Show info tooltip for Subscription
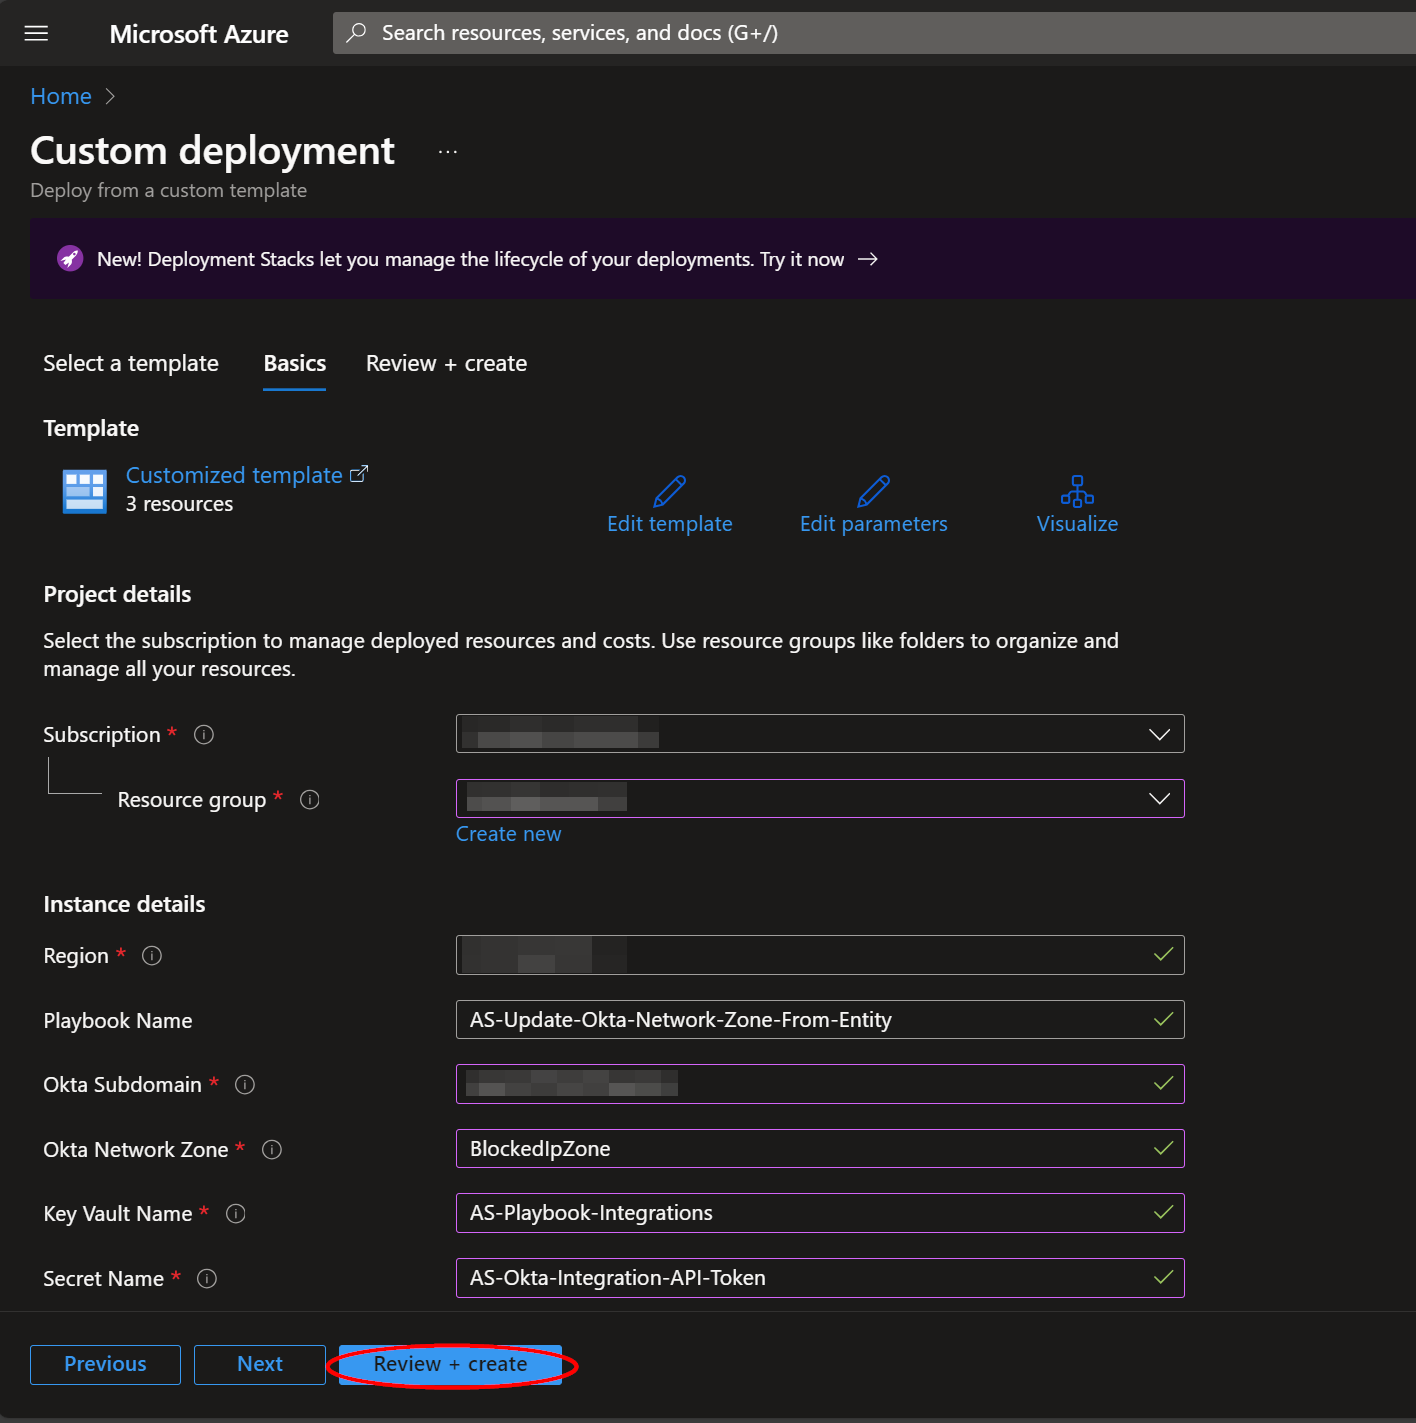Screen dimensions: 1416x1423 point(204,735)
